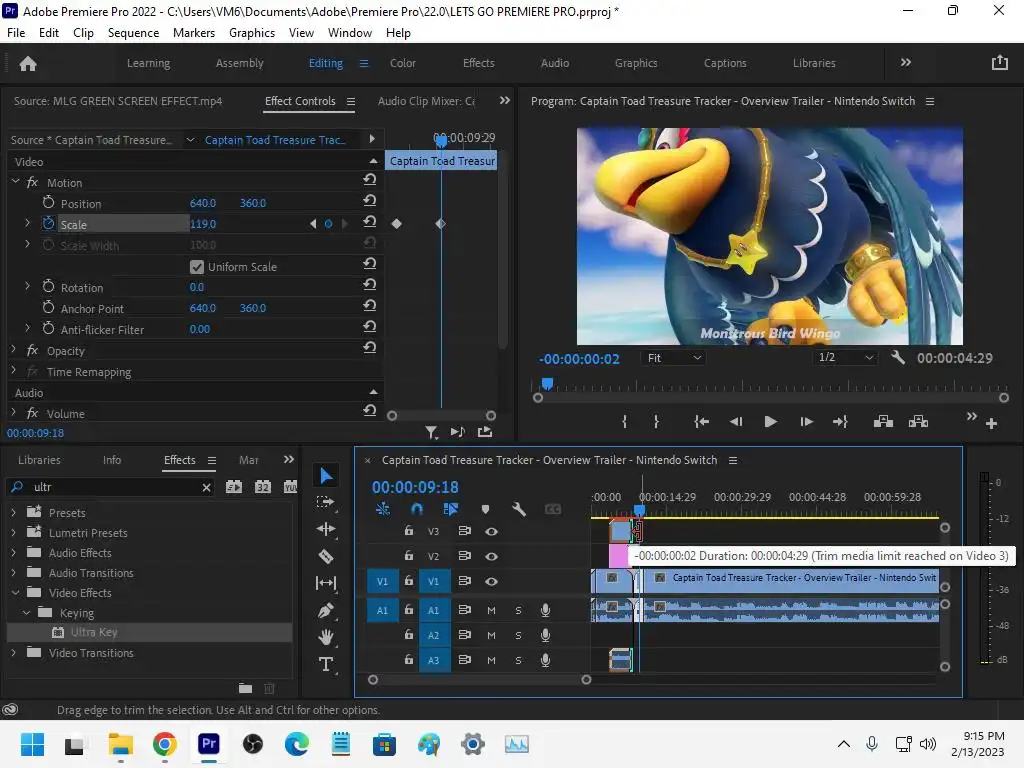This screenshot has width=1024, height=768.
Task: Expand the Audio Effects folder
Action: click(14, 552)
